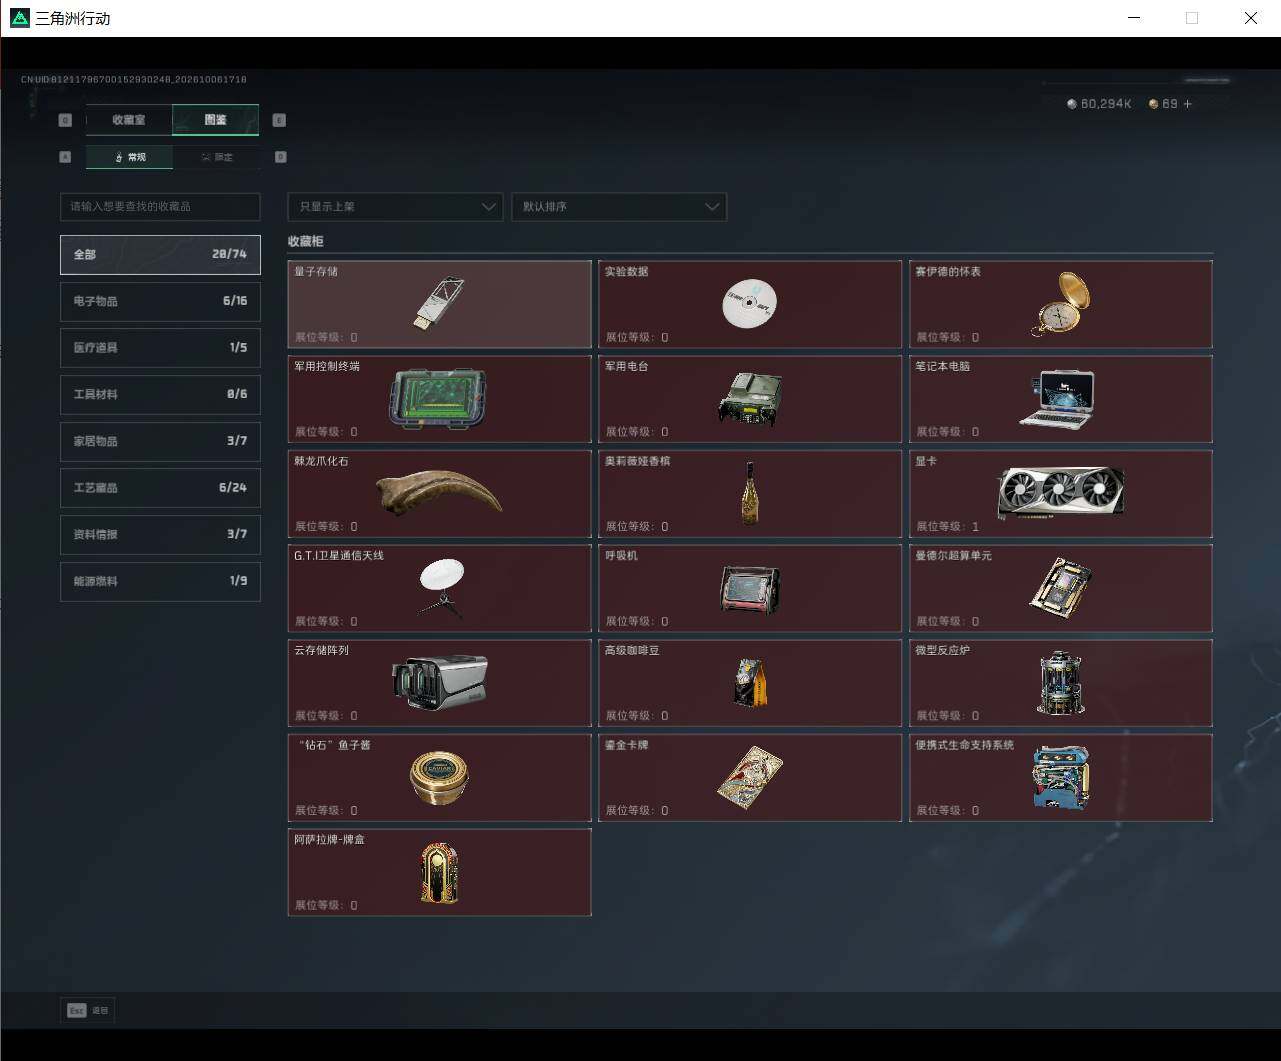Select the 棘龙爪化石 fossil claw item
This screenshot has width=1281, height=1061.
coord(439,493)
